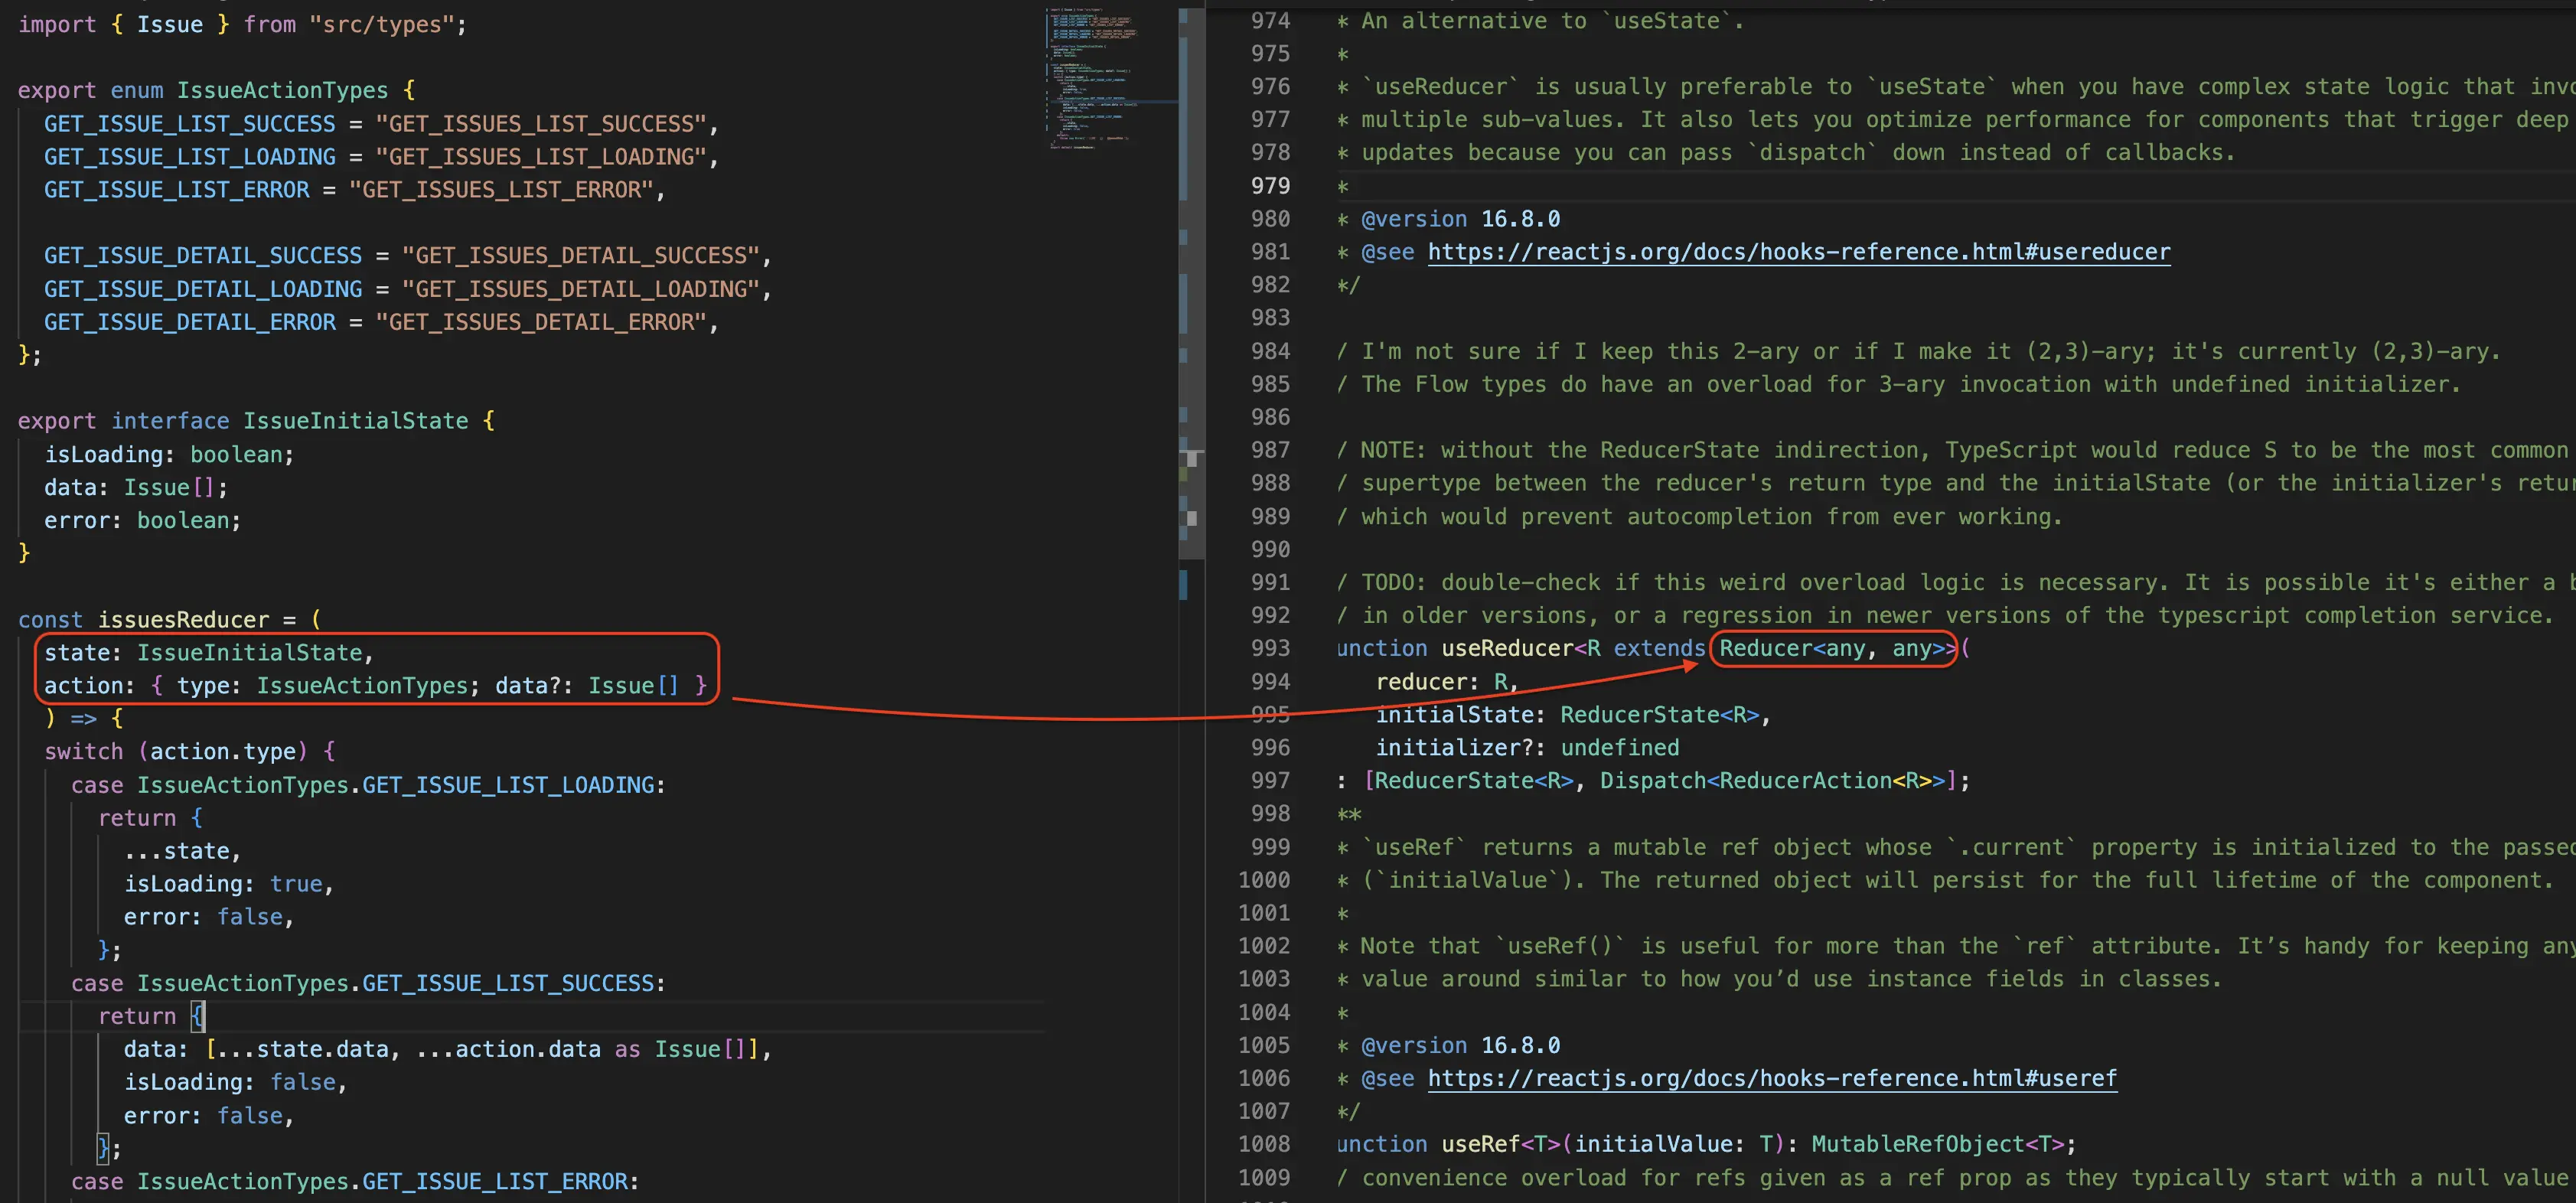
Task: Click GET_ISSUE_DETAIL_SUCCESS enum member
Action: (202, 256)
